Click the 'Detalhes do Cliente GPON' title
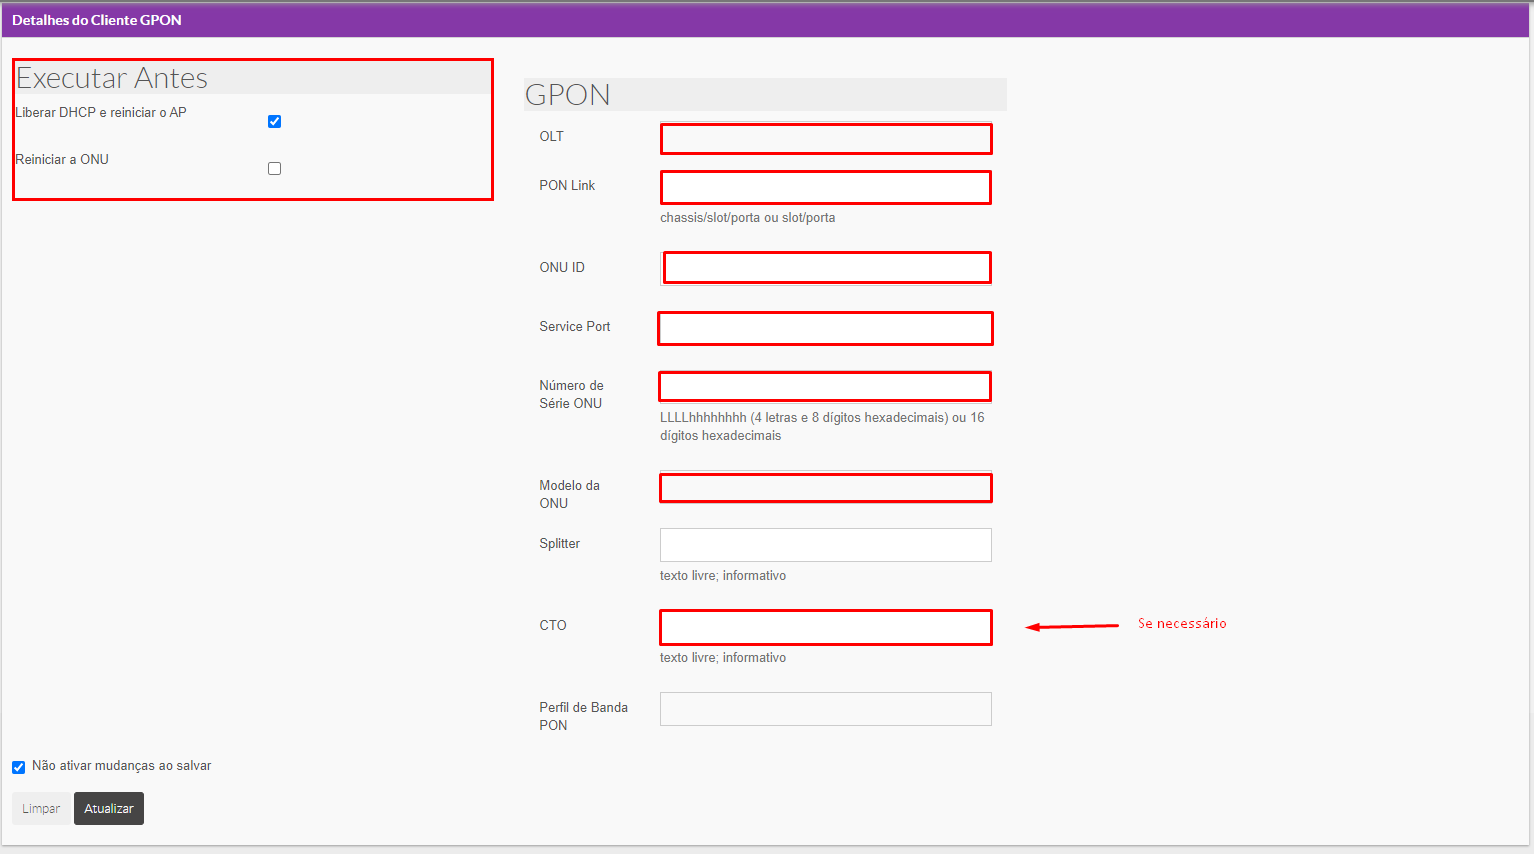The width and height of the screenshot is (1534, 854). coord(97,20)
